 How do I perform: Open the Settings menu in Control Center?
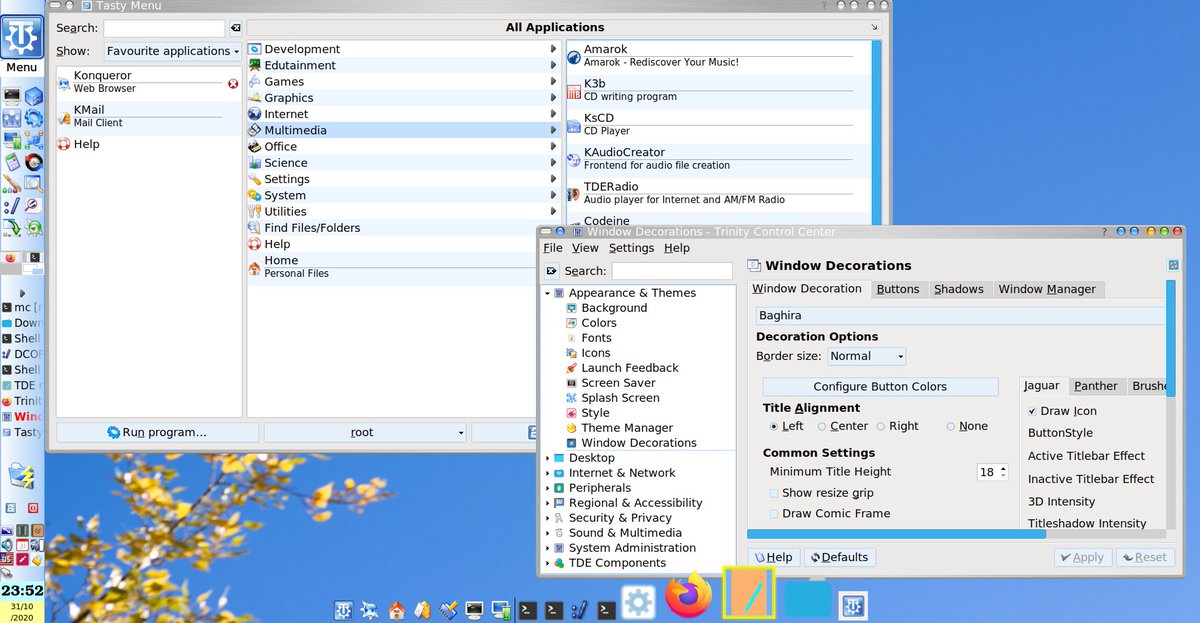pyautogui.click(x=631, y=248)
